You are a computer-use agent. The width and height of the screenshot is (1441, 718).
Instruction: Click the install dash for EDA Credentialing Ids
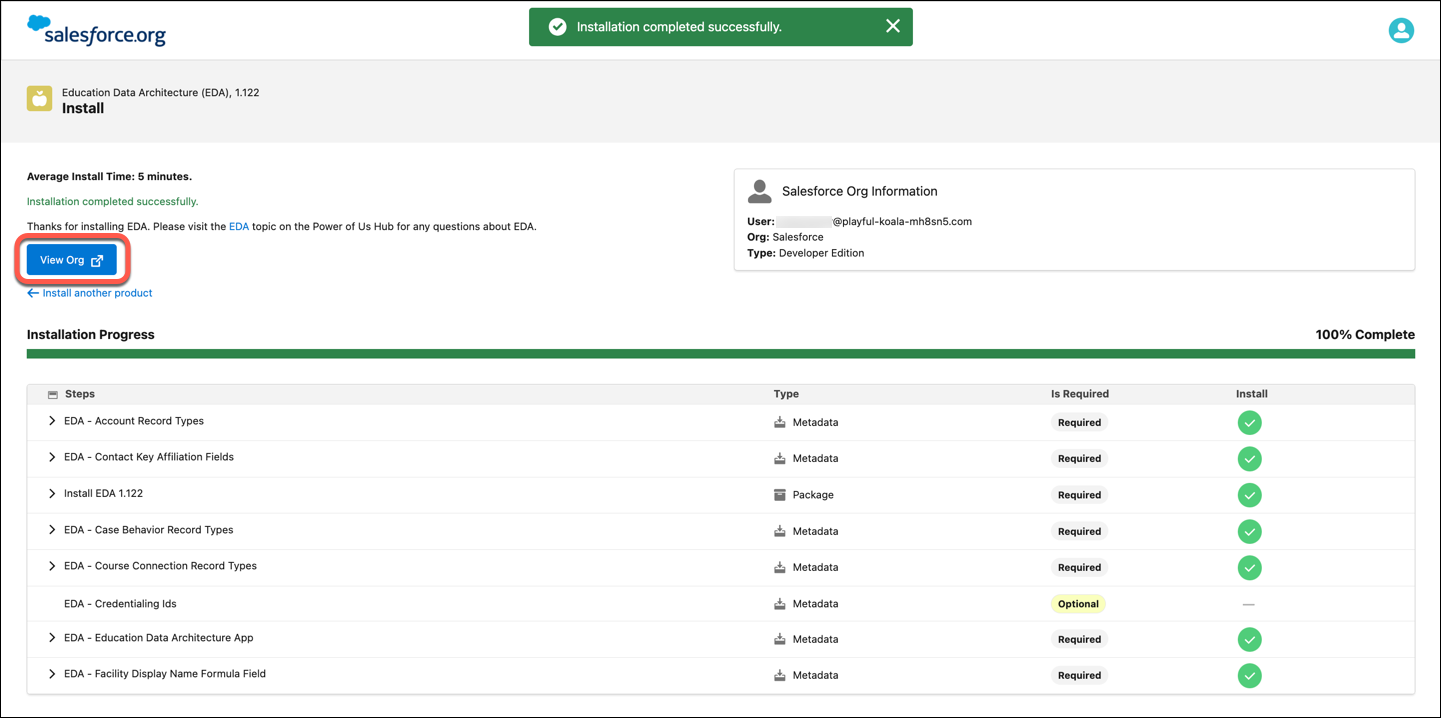tap(1250, 603)
